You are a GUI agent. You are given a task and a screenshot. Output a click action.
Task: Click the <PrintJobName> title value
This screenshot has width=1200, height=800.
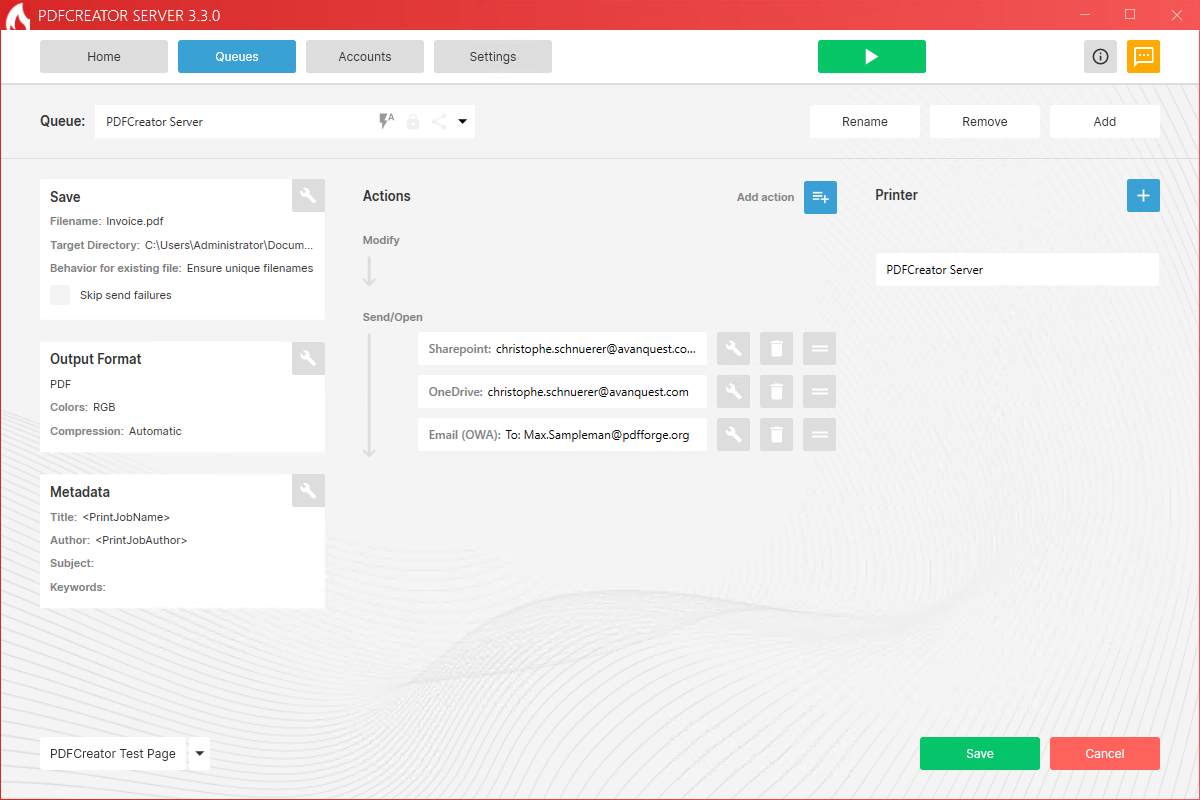coord(126,517)
